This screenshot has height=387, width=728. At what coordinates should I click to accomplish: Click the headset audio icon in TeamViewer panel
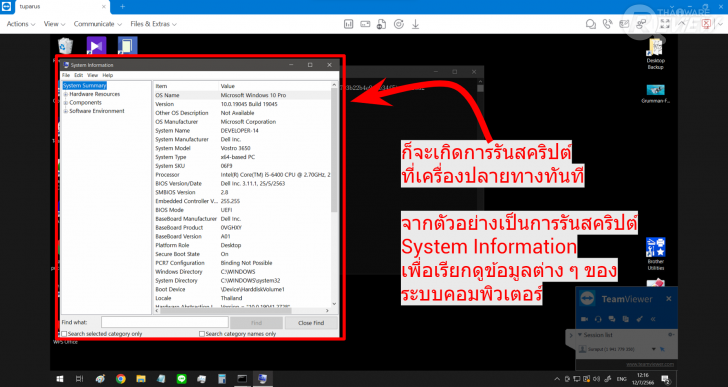point(598,319)
